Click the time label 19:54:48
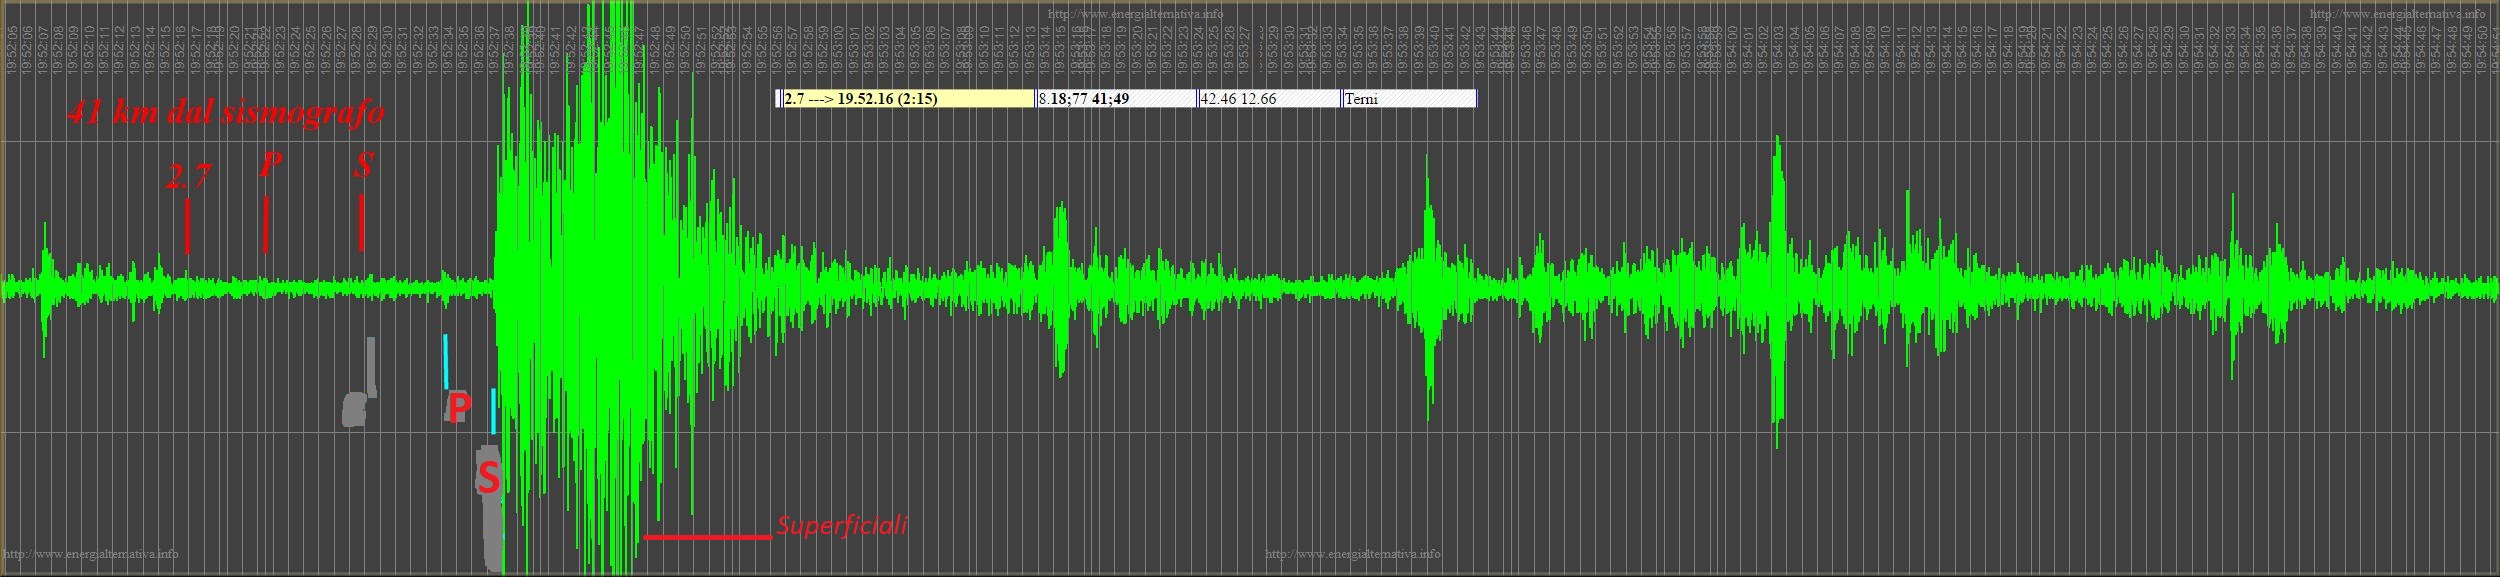 click(x=2451, y=50)
